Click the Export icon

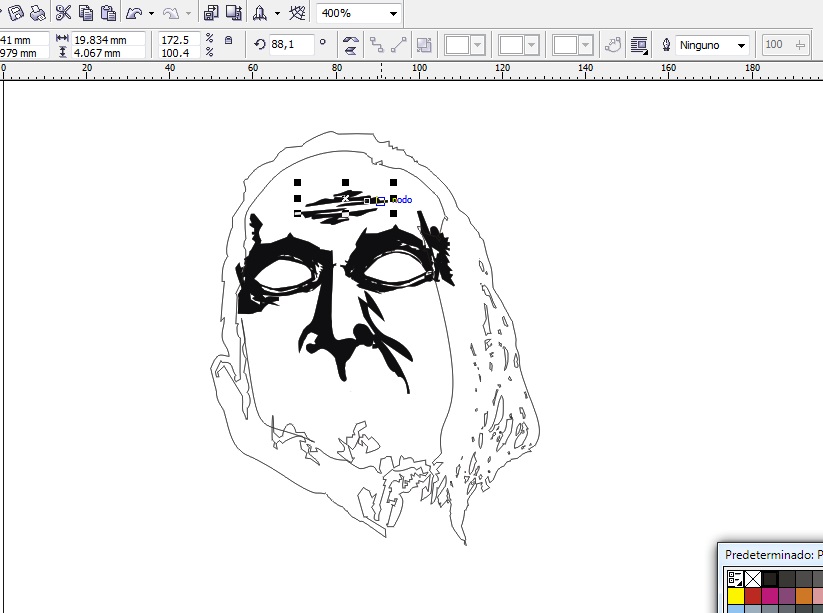pyautogui.click(x=234, y=13)
